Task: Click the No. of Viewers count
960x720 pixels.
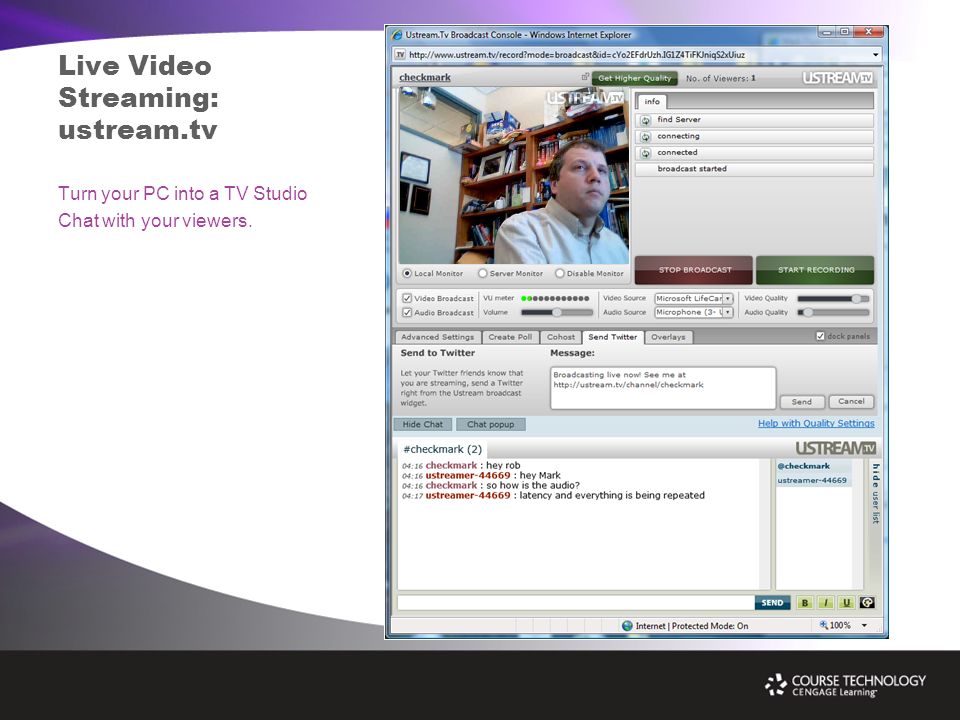Action: point(721,78)
